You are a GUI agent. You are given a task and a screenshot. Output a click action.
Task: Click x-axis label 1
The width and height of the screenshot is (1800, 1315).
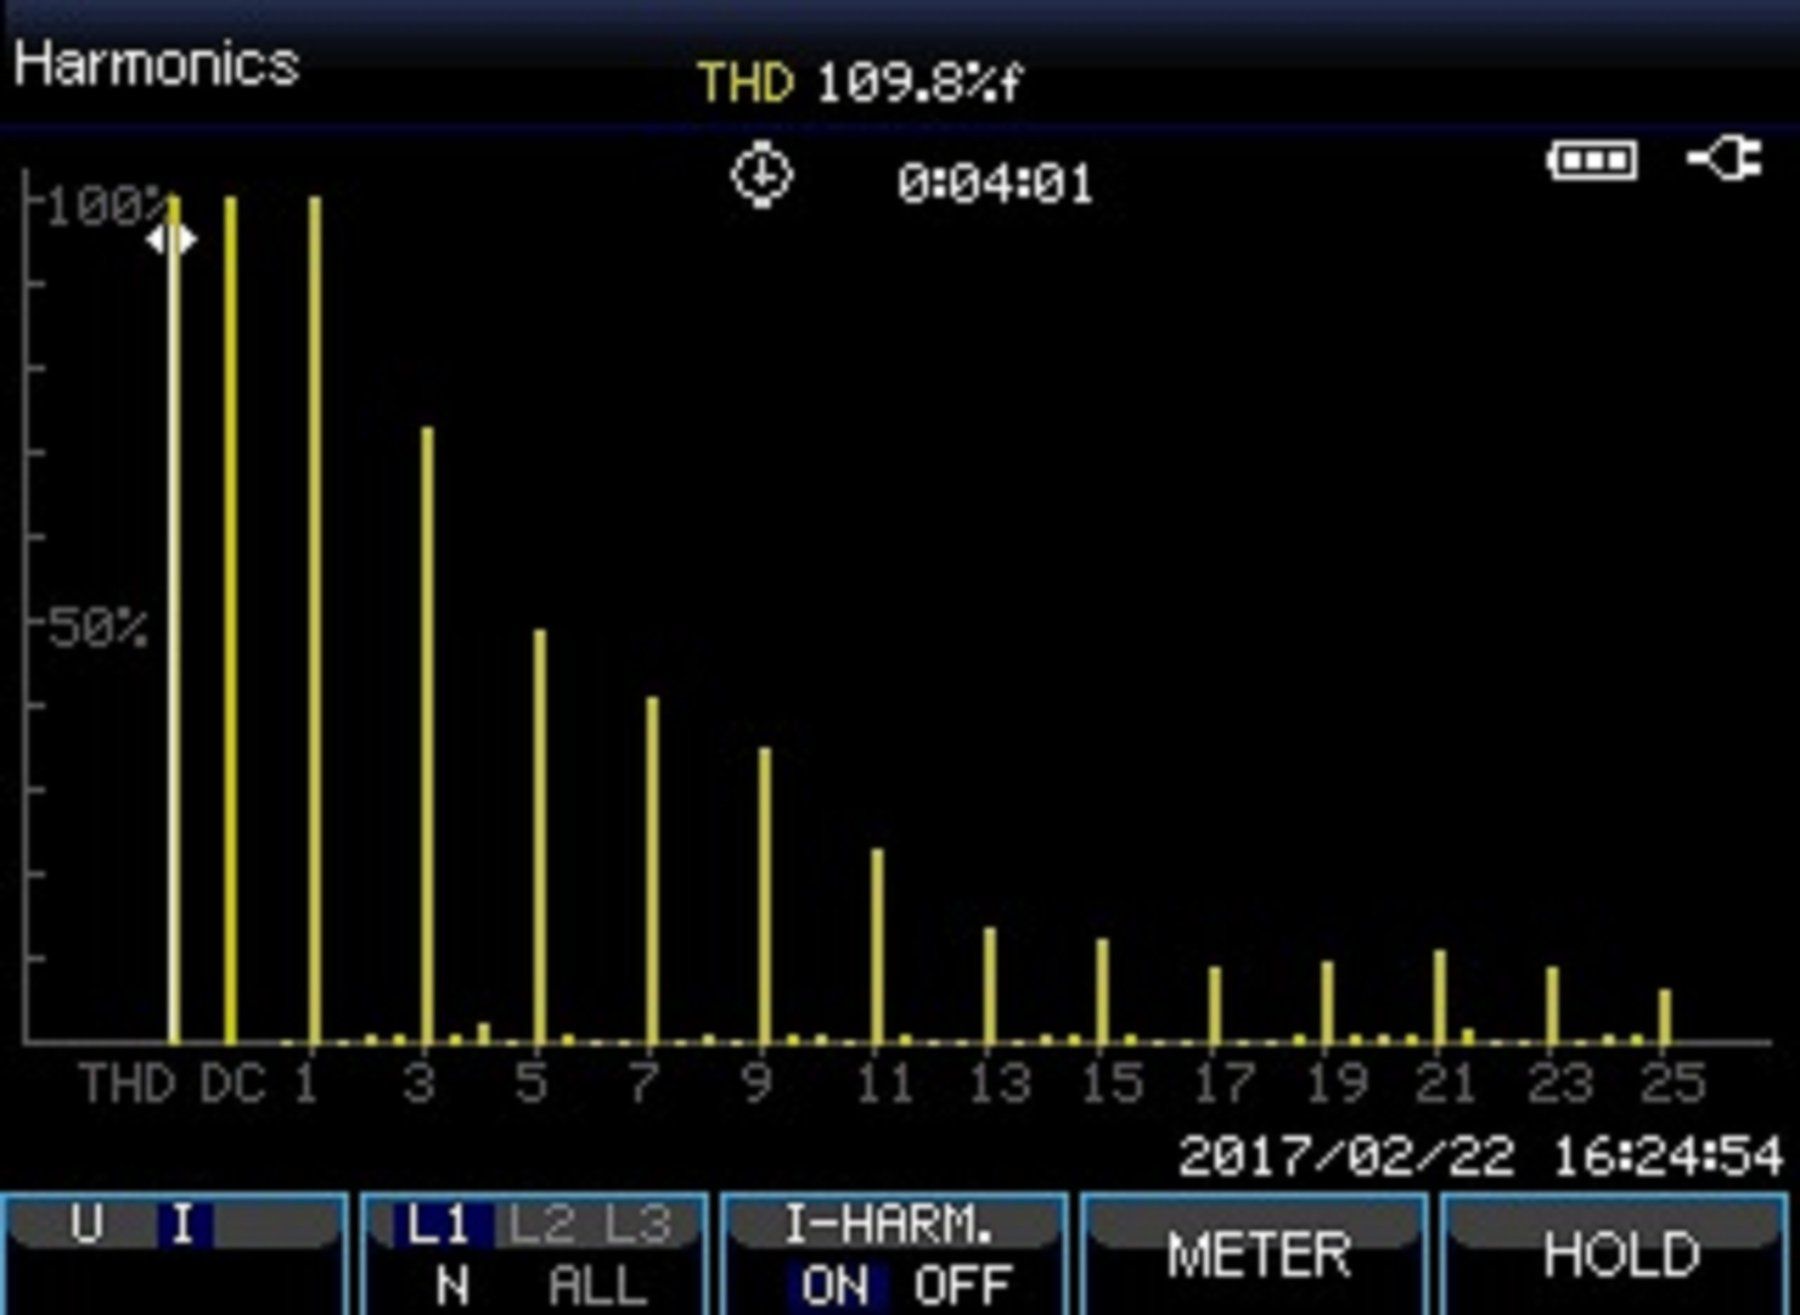306,1083
